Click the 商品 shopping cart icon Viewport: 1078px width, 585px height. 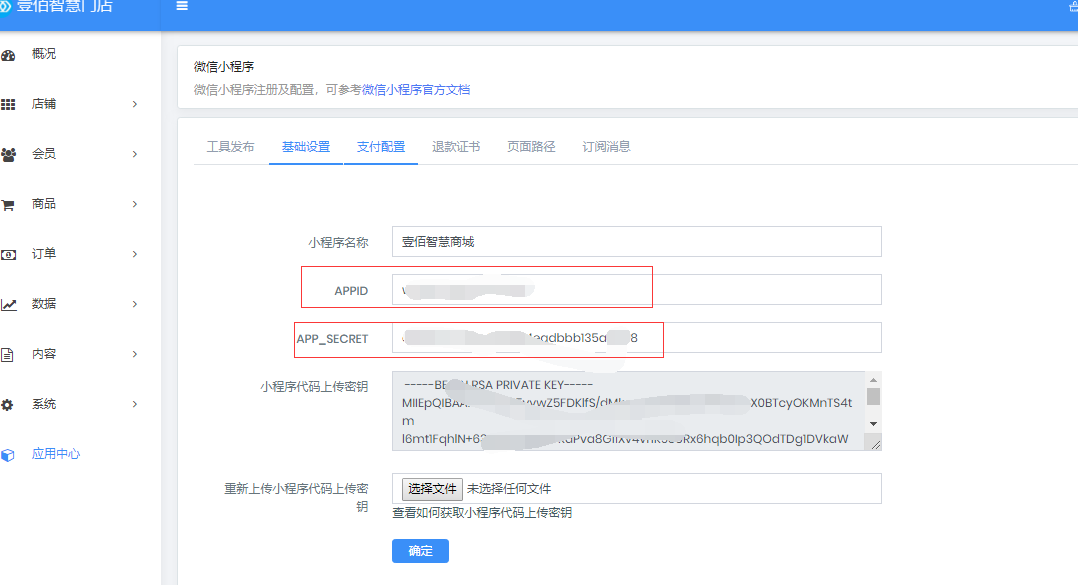click(8, 204)
